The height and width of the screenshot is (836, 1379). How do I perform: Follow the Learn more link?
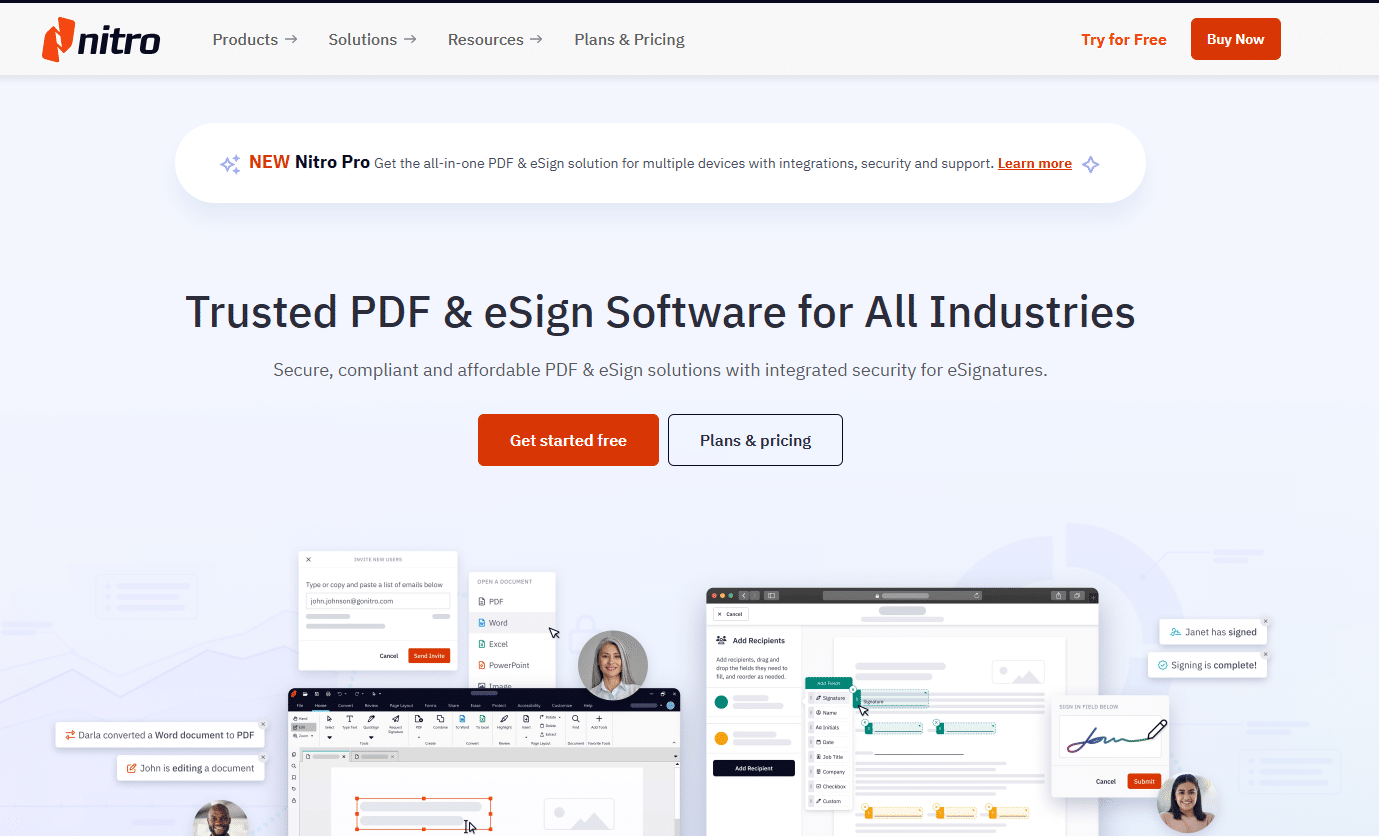pos(1035,163)
